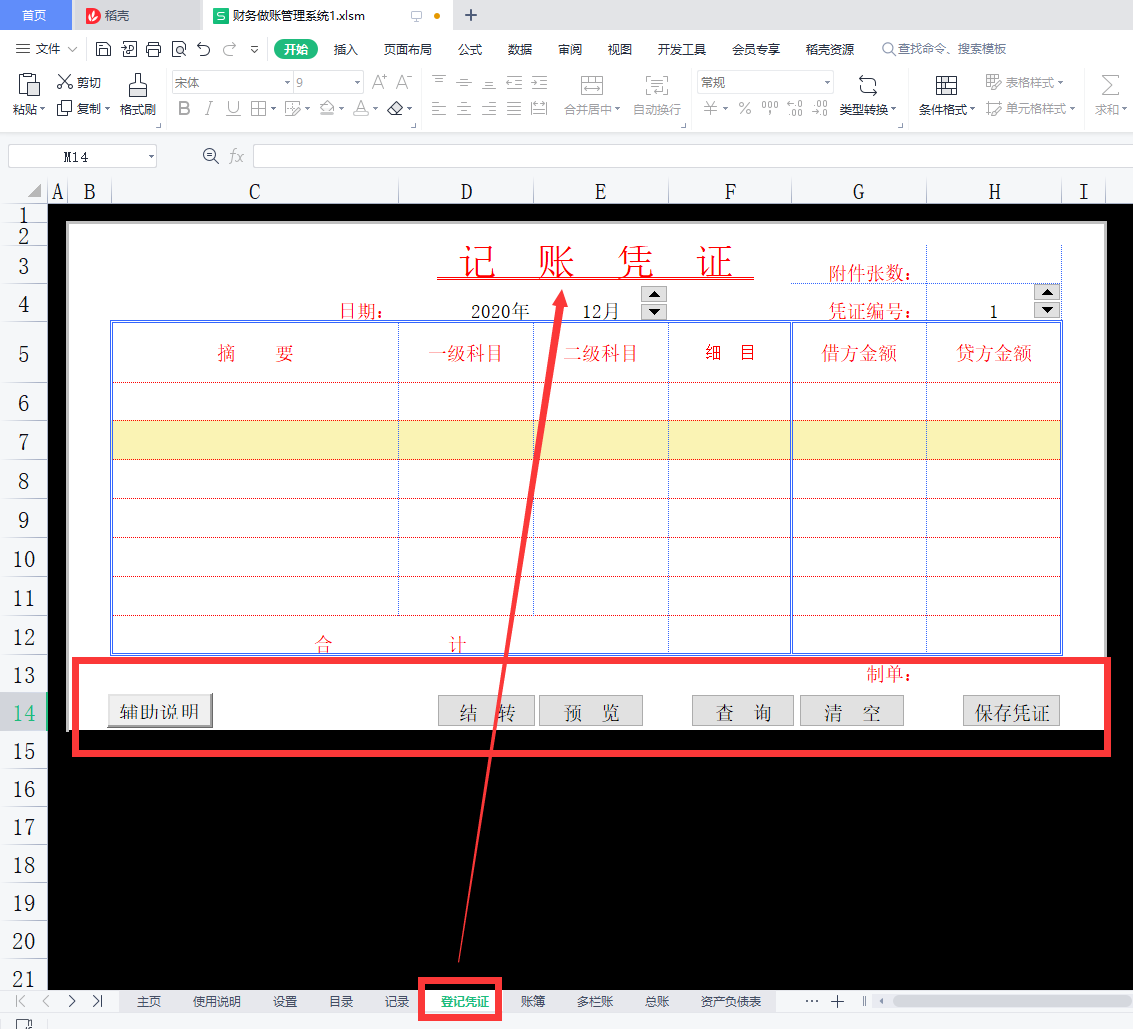Screen dimensions: 1133x1029
Task: Redo the last undone action
Action: (229, 49)
